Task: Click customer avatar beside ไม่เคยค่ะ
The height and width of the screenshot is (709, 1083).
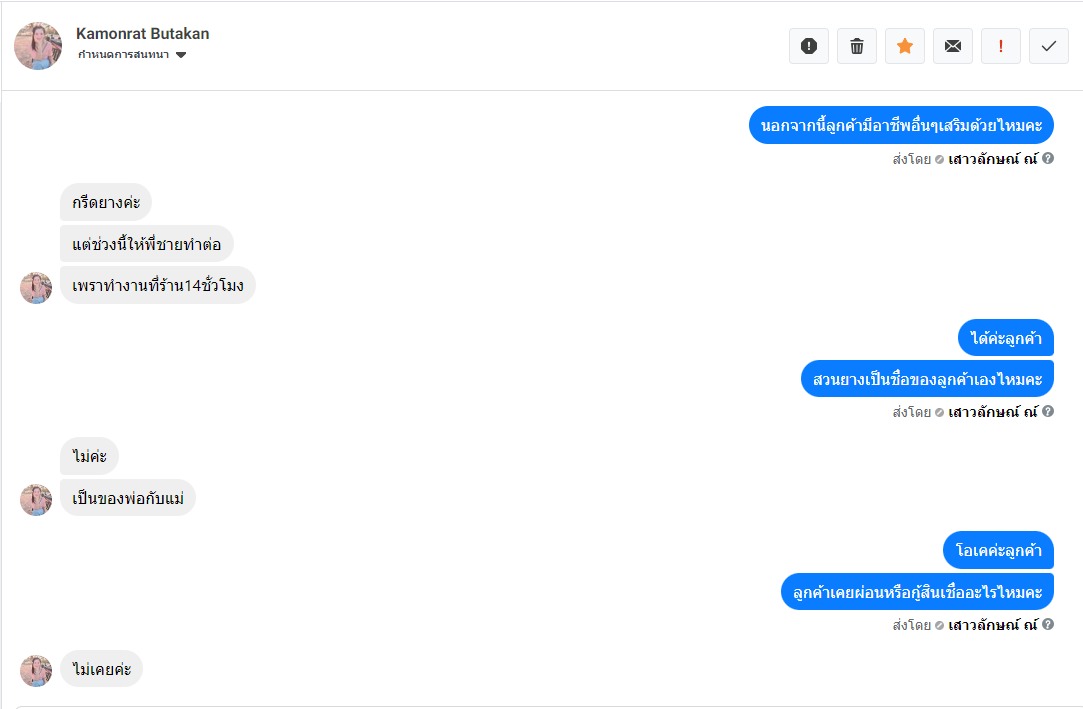Action: [x=36, y=670]
